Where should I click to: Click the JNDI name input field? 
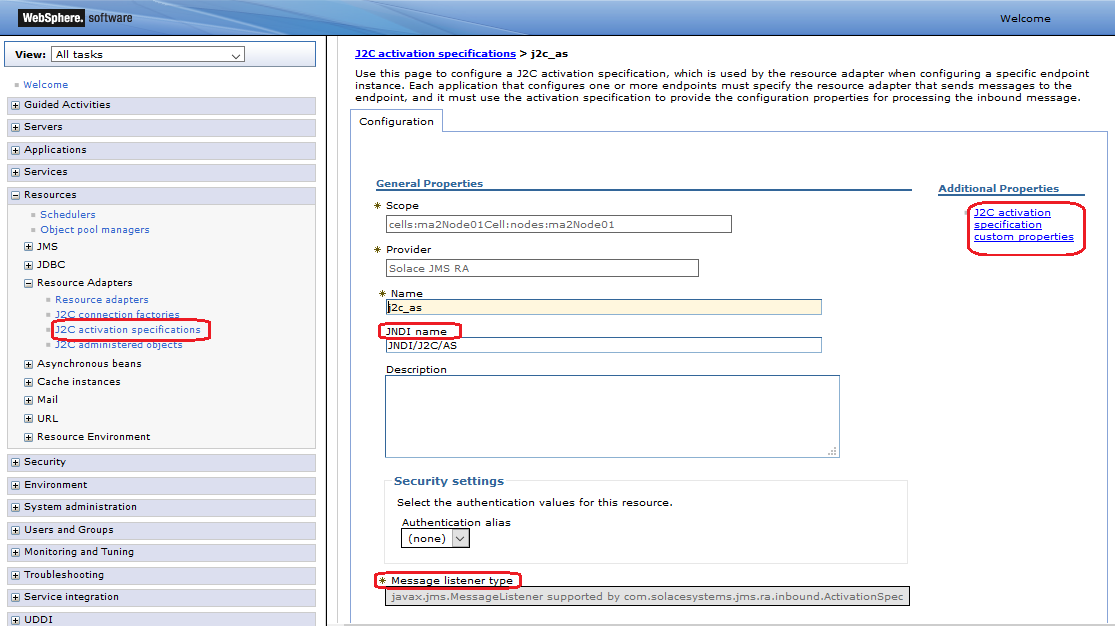point(603,345)
